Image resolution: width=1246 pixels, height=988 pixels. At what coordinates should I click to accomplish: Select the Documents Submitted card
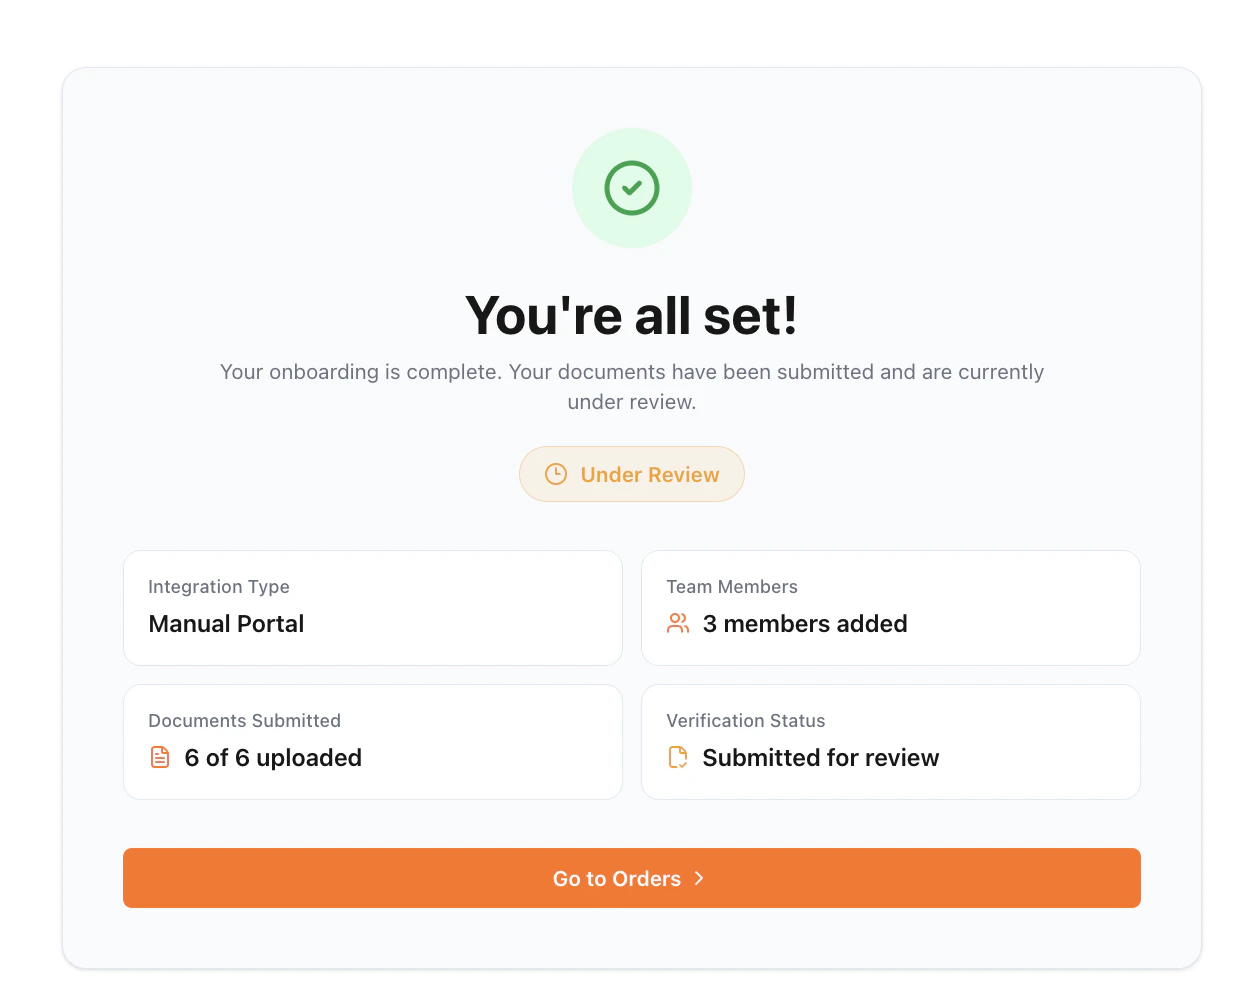click(x=373, y=742)
